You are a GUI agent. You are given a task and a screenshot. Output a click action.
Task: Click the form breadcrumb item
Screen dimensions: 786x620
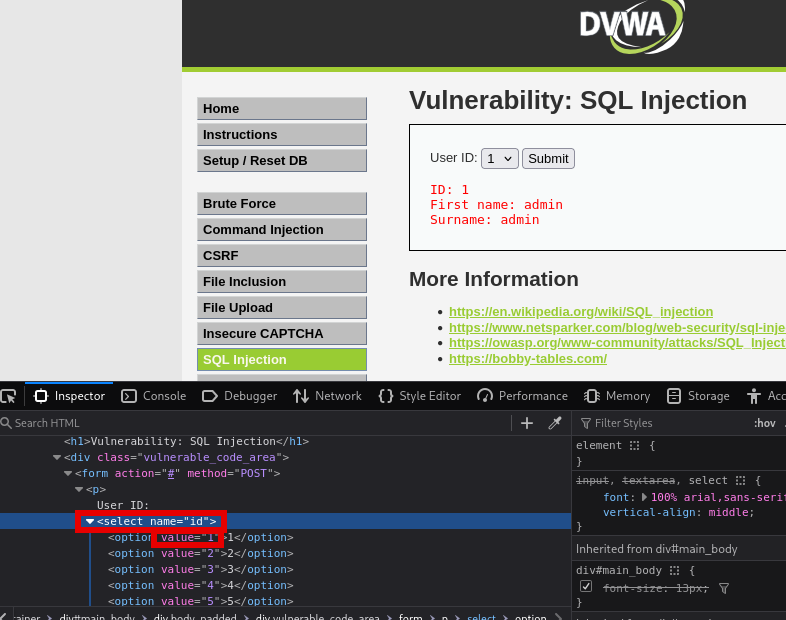point(410,616)
